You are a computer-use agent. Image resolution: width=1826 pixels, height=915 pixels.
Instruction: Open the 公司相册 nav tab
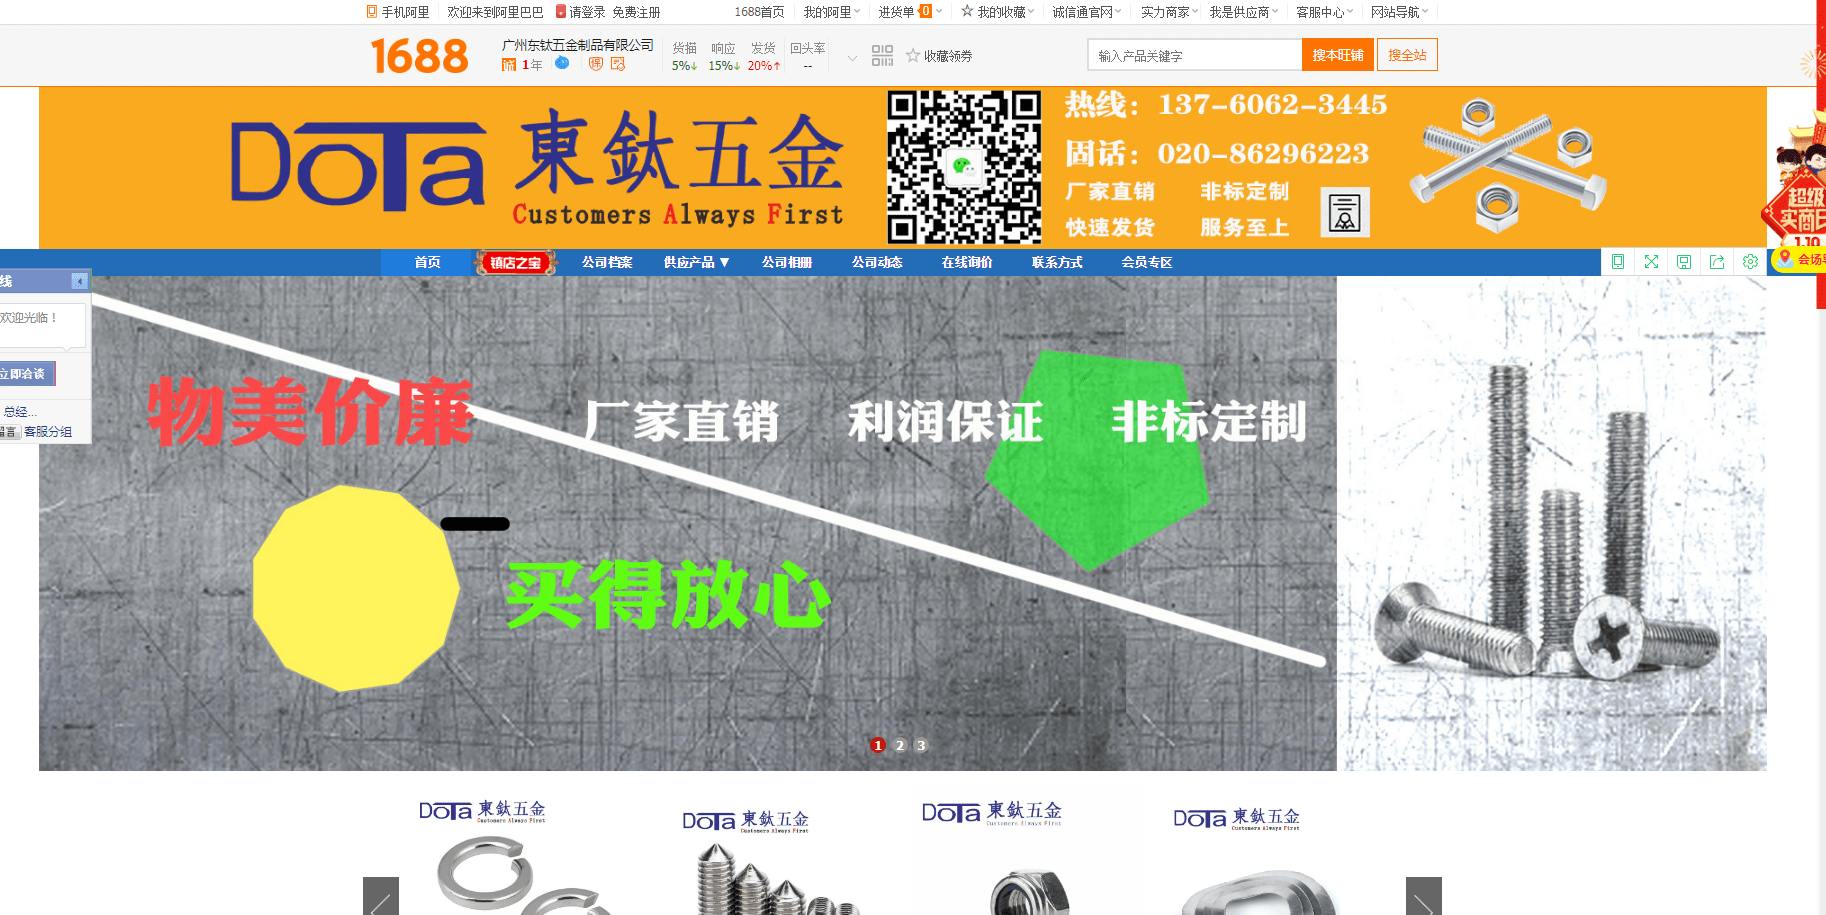point(787,262)
